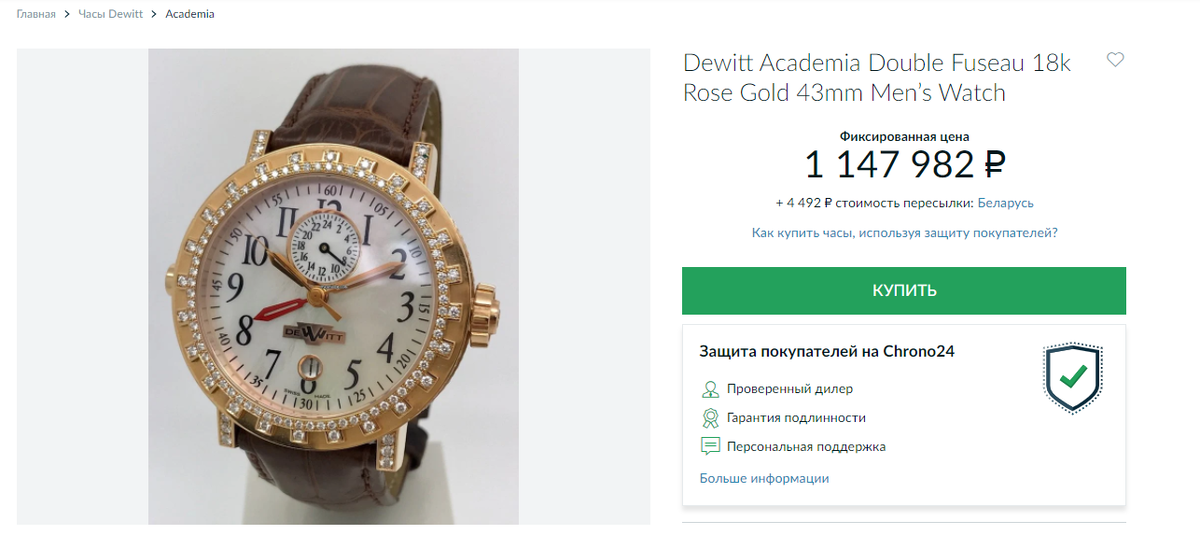Click the ruble sign in the price
This screenshot has width=1200, height=535.
pos(994,163)
